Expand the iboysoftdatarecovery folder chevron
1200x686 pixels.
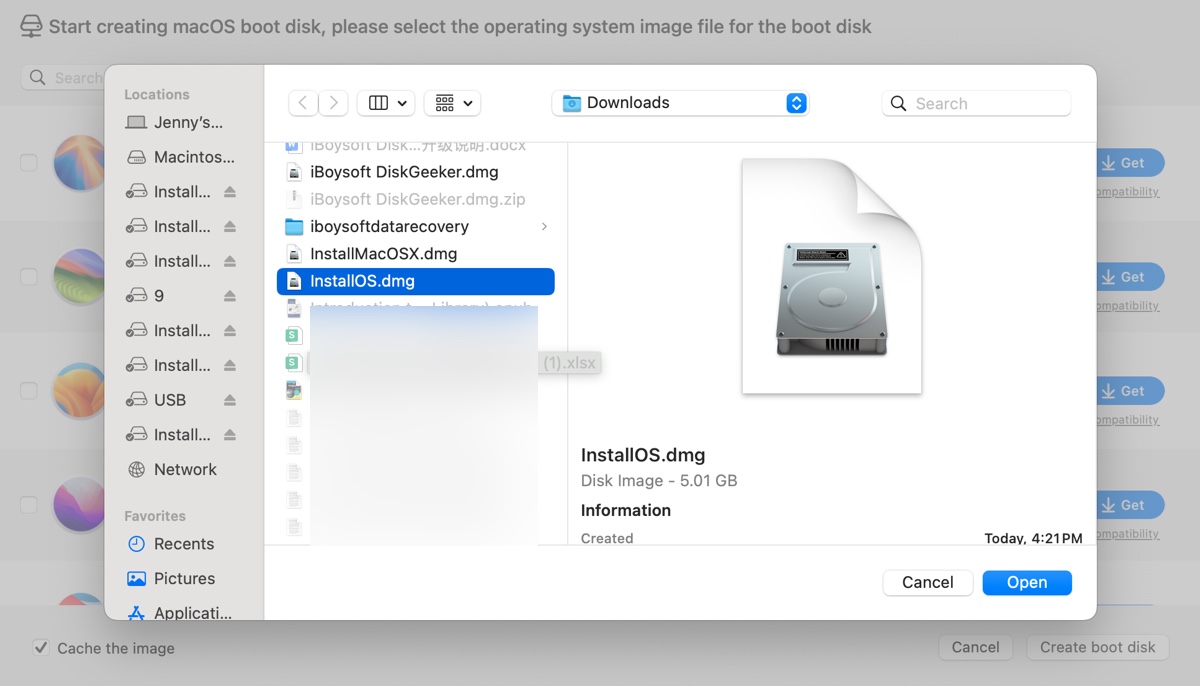[544, 227]
